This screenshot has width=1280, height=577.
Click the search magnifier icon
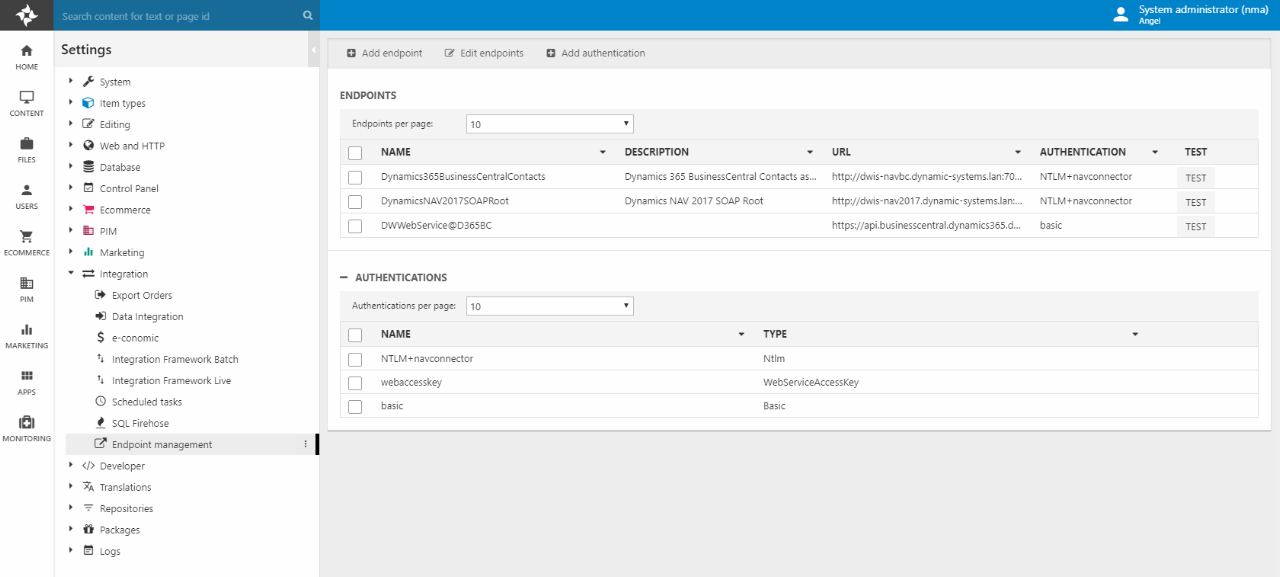(308, 16)
